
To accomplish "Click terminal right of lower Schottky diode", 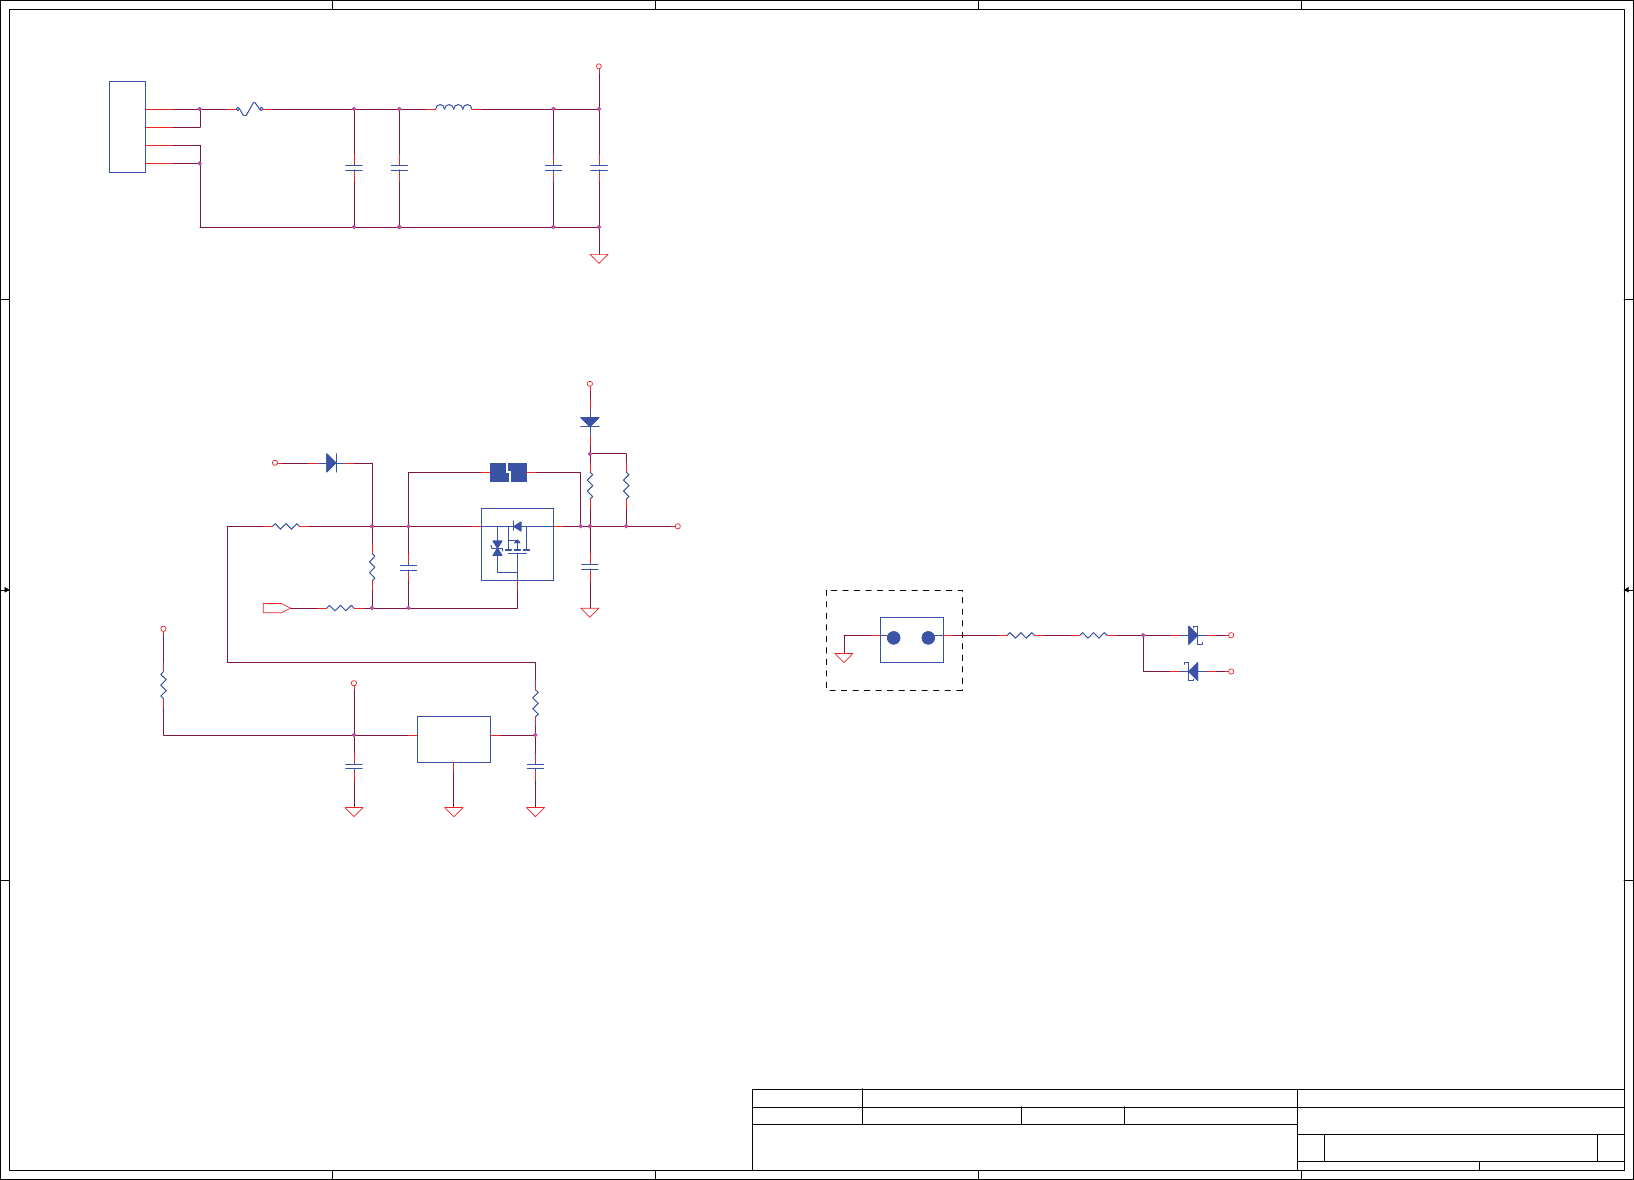I will 1231,671.
